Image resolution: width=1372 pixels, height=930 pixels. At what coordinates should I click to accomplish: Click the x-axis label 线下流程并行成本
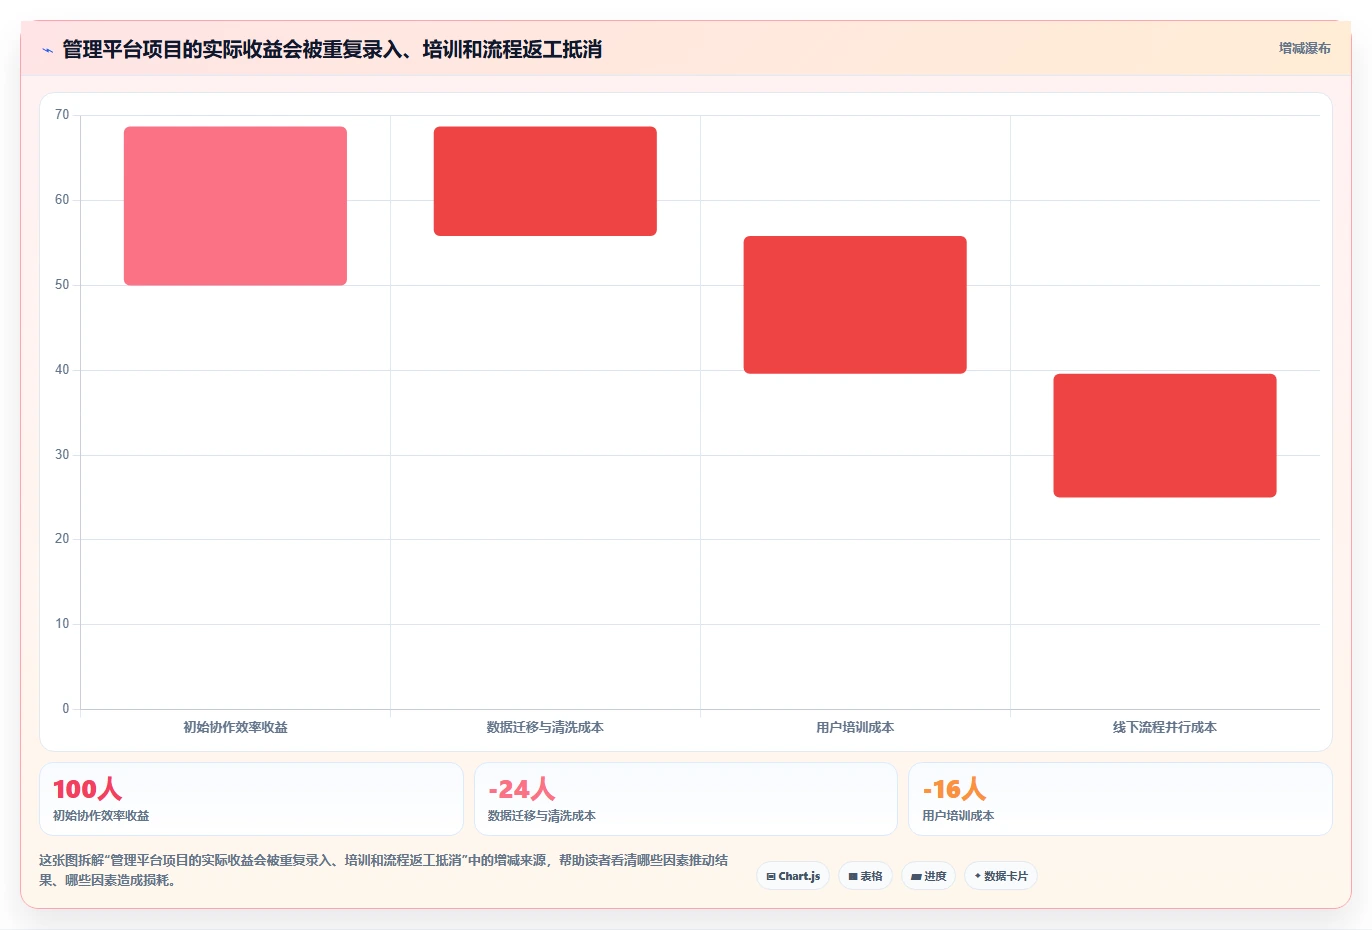[x=1165, y=728]
